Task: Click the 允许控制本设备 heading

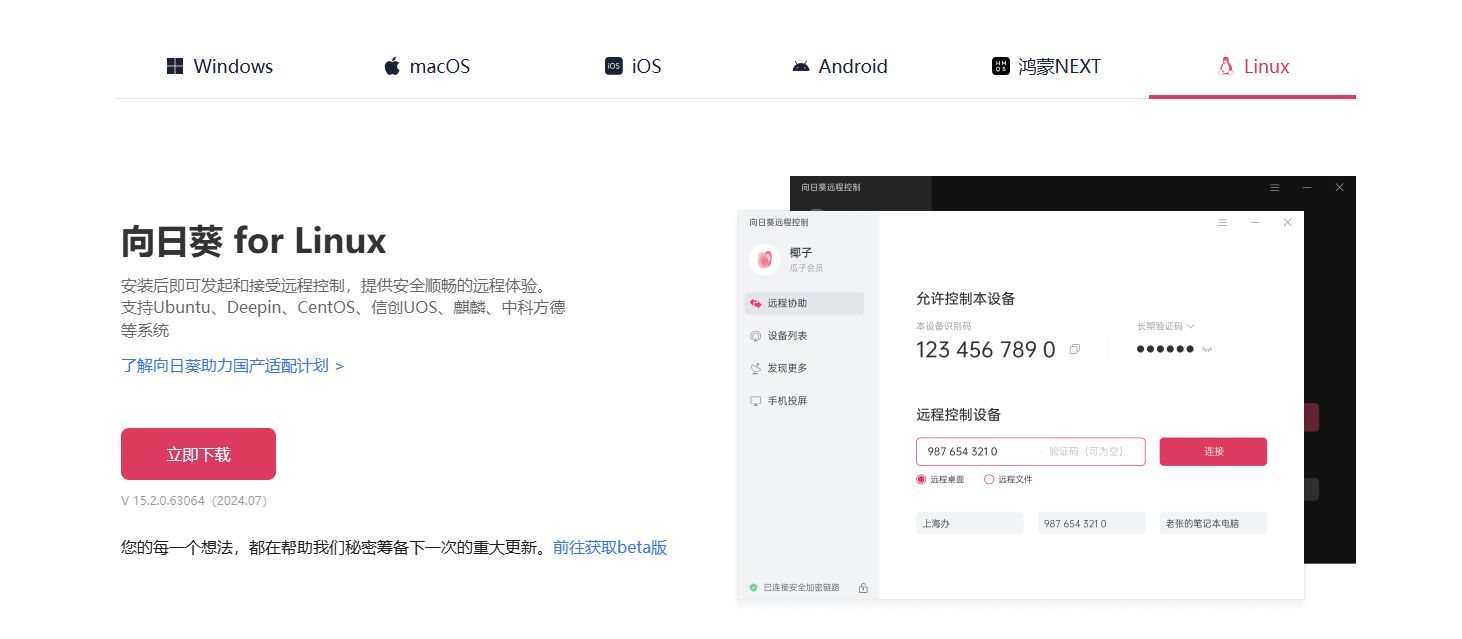Action: [966, 298]
